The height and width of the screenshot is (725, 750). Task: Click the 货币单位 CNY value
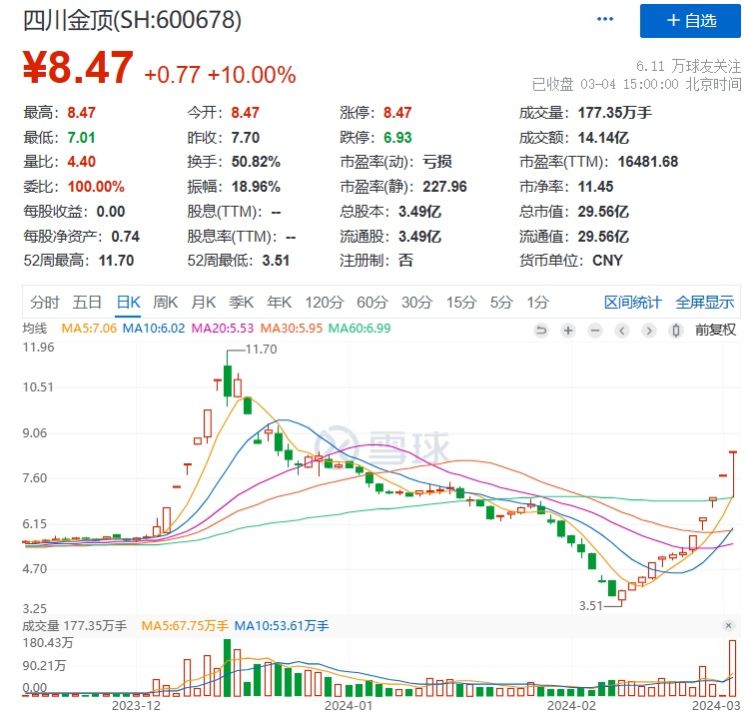point(607,261)
